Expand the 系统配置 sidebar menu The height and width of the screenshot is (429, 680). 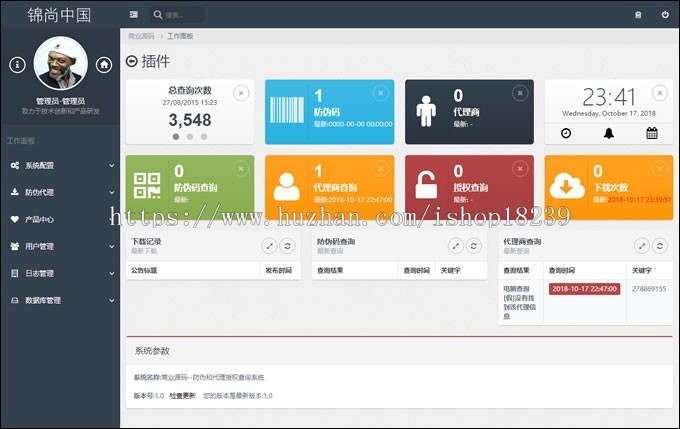[61, 165]
